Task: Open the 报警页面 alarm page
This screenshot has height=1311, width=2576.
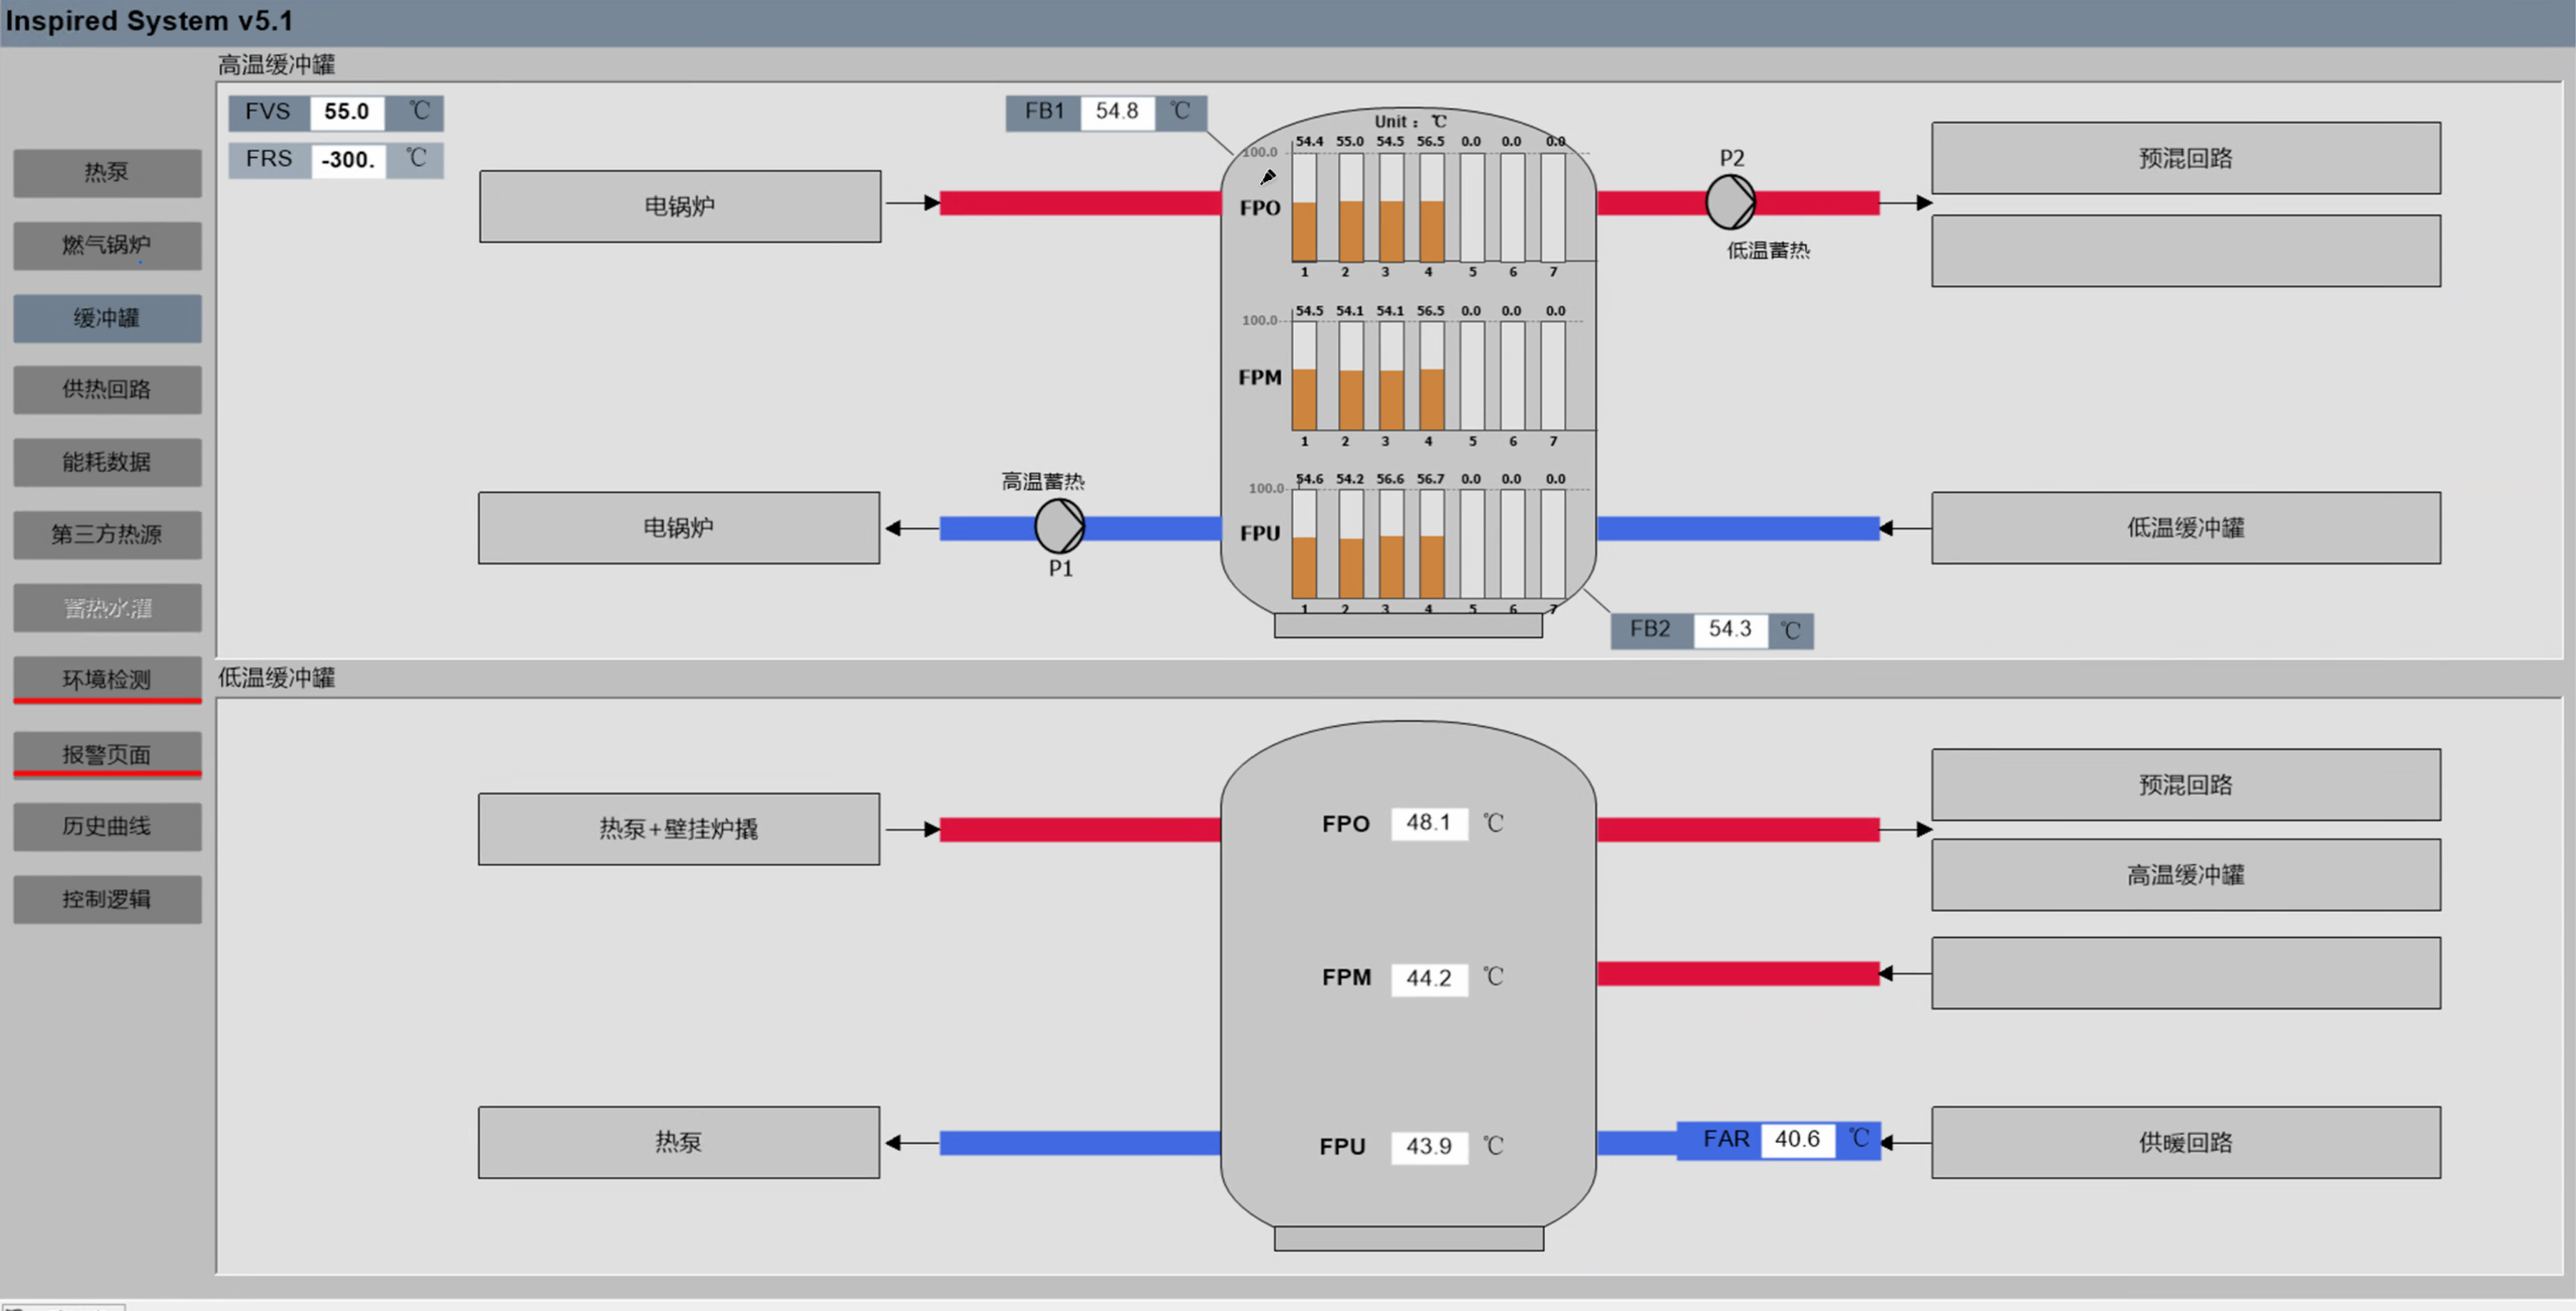Action: click(x=107, y=754)
